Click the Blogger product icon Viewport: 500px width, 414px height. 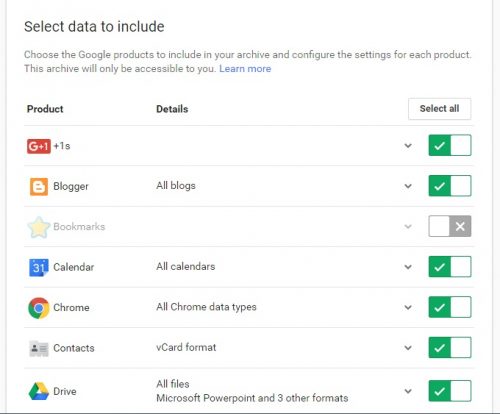39,186
